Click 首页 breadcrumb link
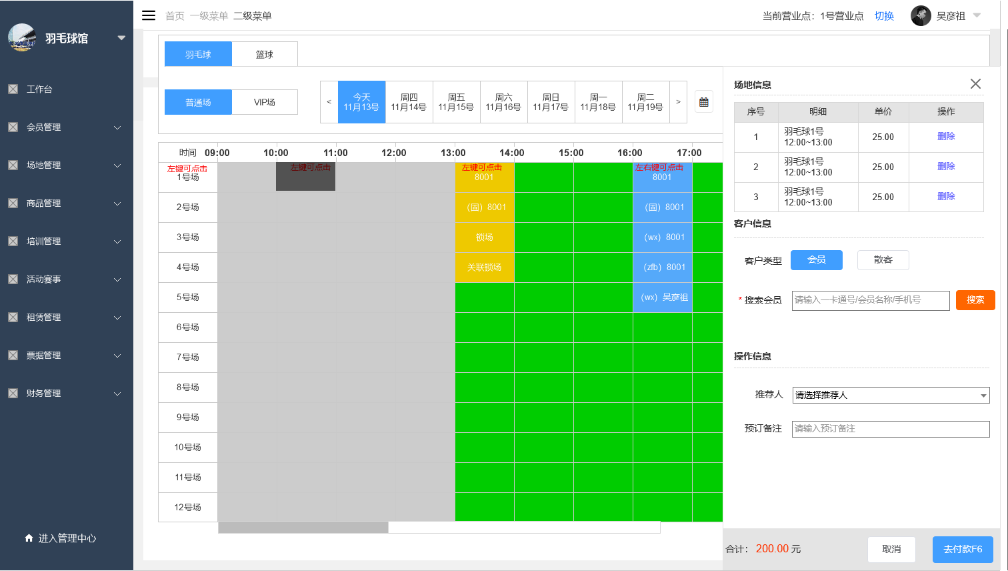 (x=175, y=16)
